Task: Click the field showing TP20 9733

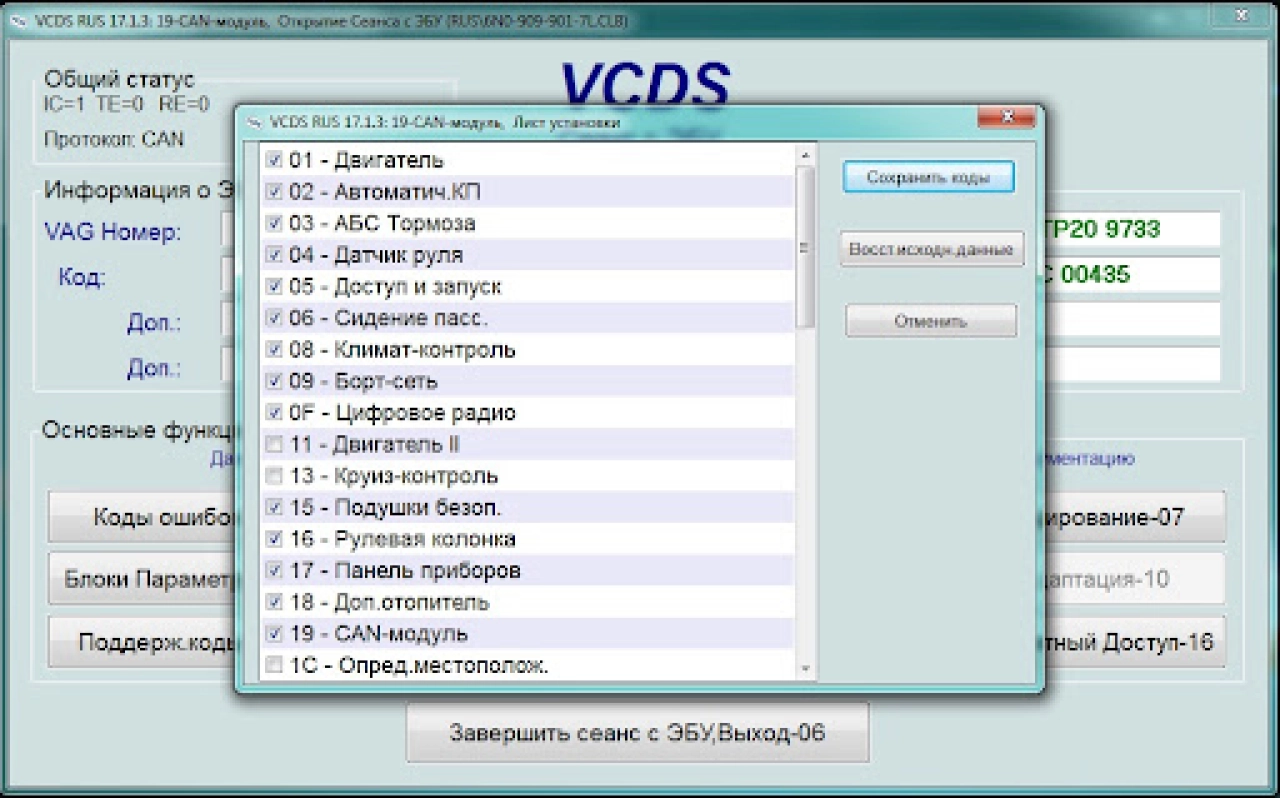Action: point(1132,229)
